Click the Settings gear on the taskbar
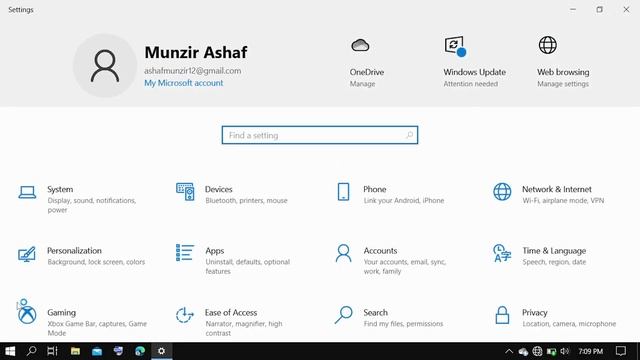 (162, 351)
